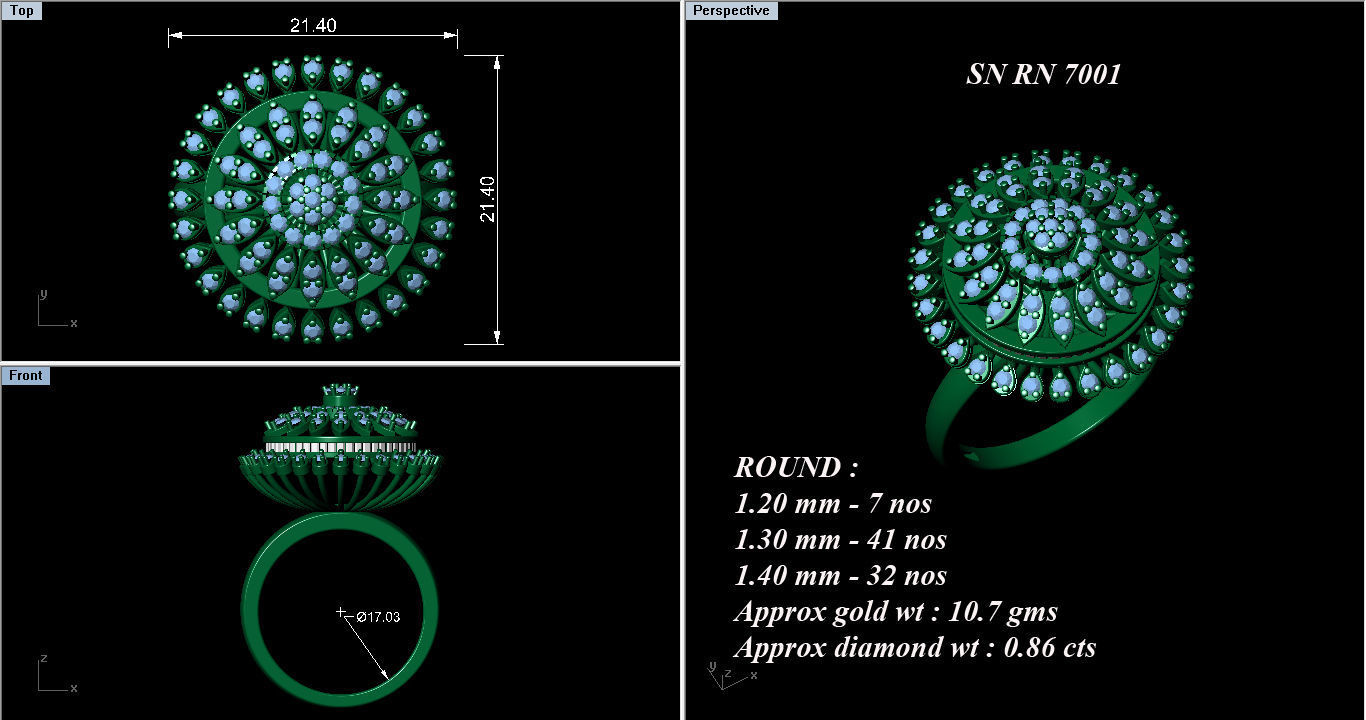Select the 1.40 mm - 32 nos line
Screen dimensions: 1366x720
840,575
